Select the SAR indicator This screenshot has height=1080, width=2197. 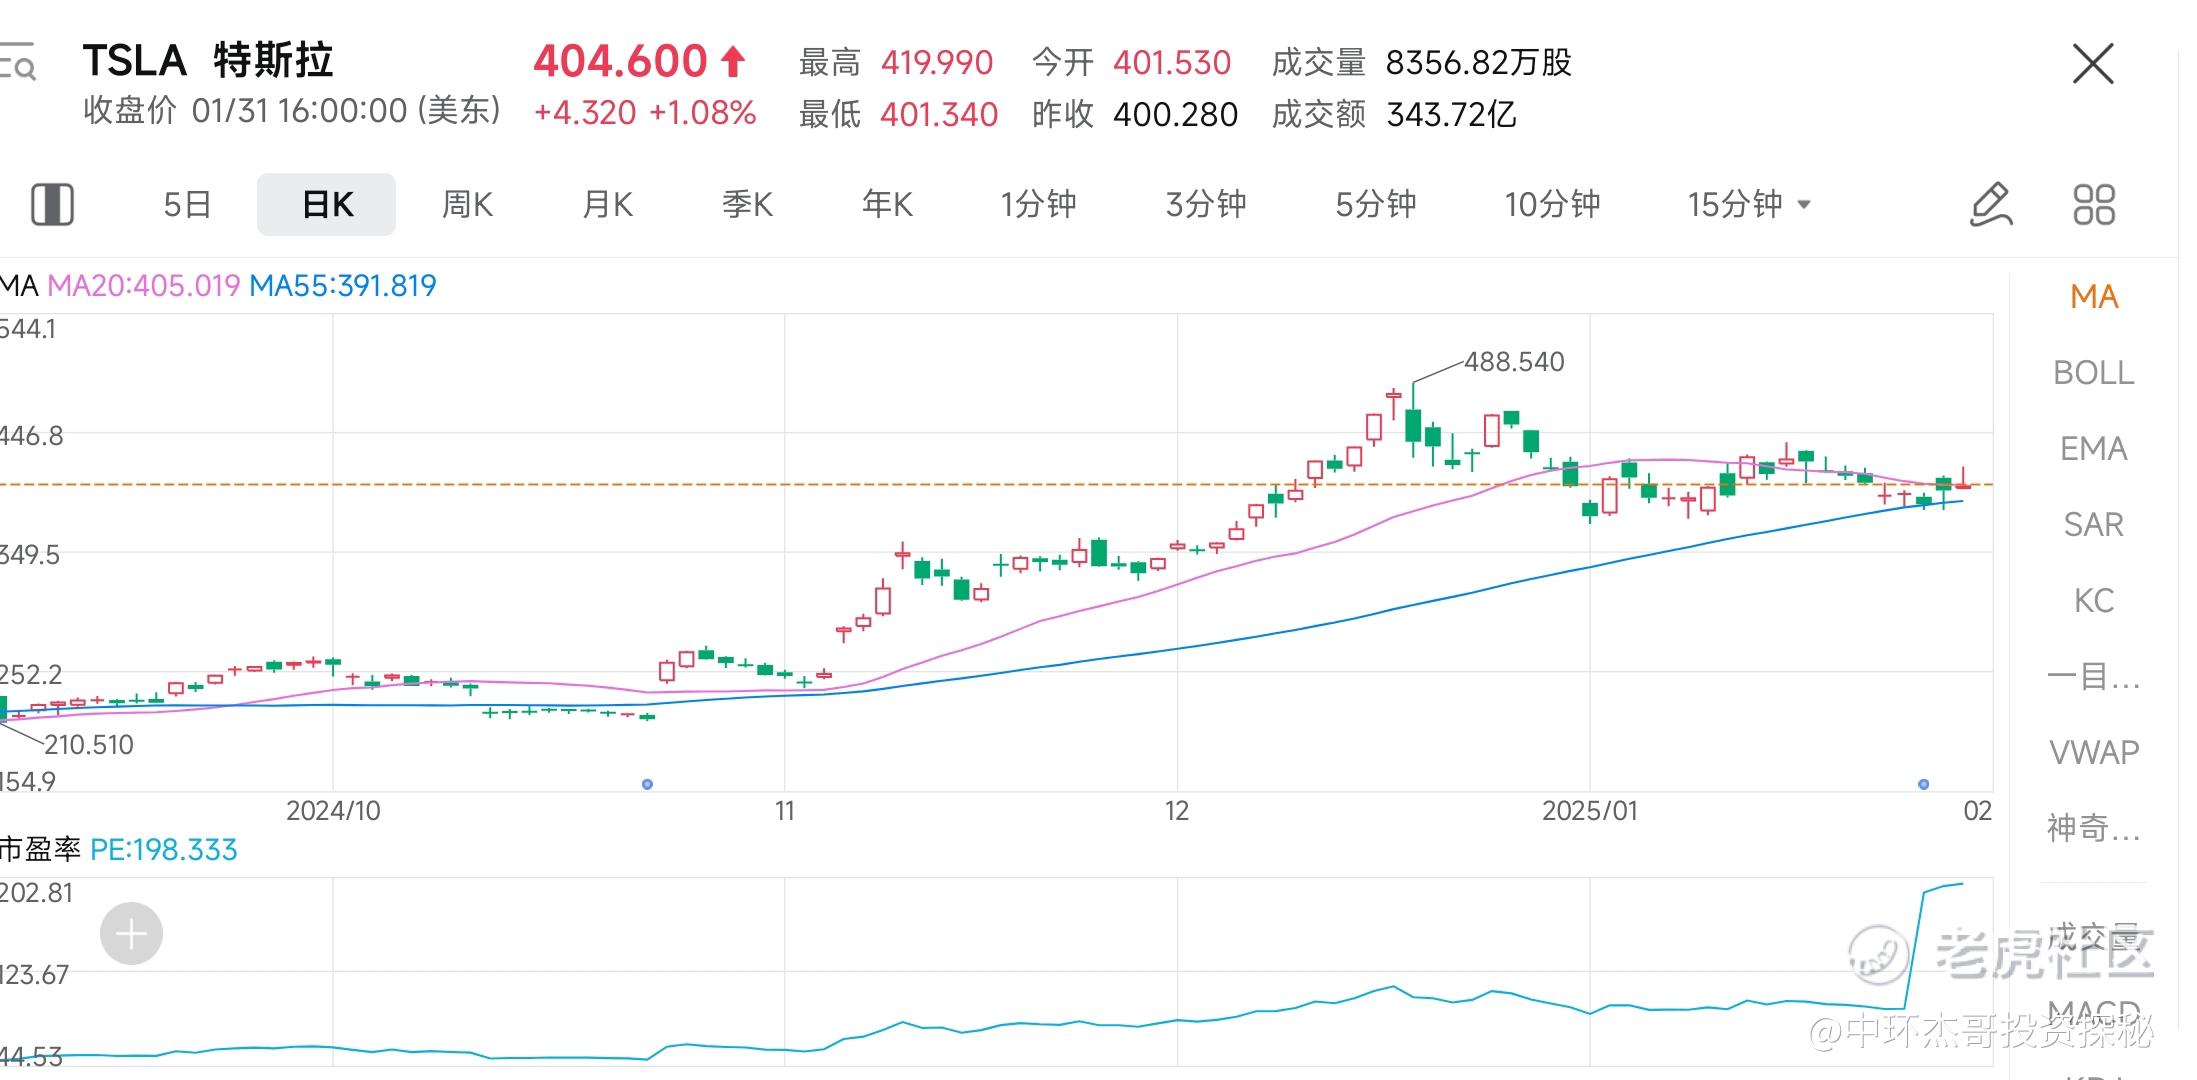coord(2094,525)
